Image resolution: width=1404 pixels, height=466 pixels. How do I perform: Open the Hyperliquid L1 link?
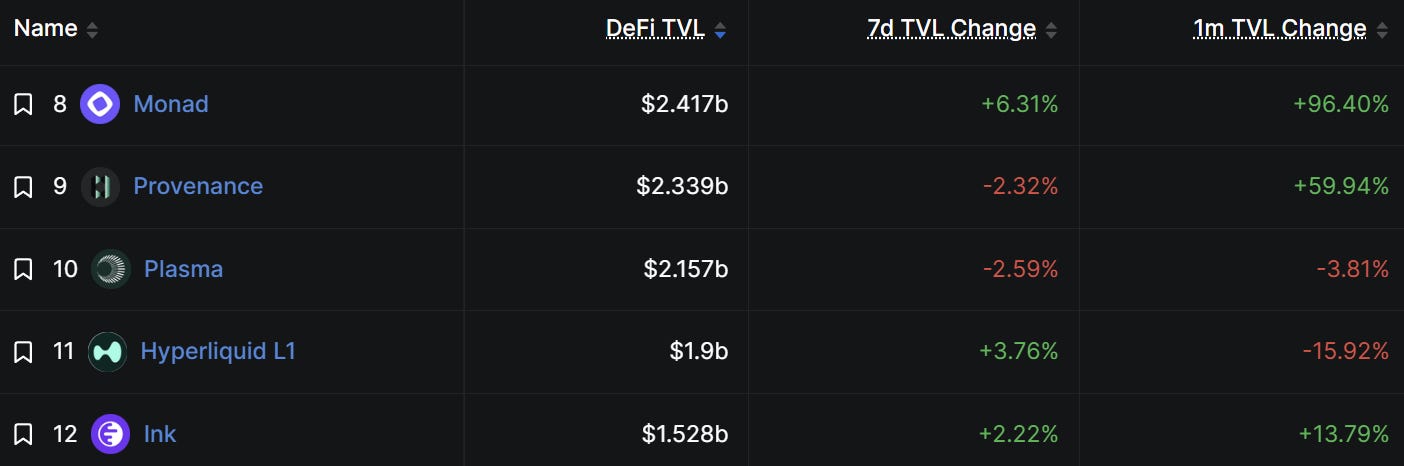pyautogui.click(x=218, y=352)
